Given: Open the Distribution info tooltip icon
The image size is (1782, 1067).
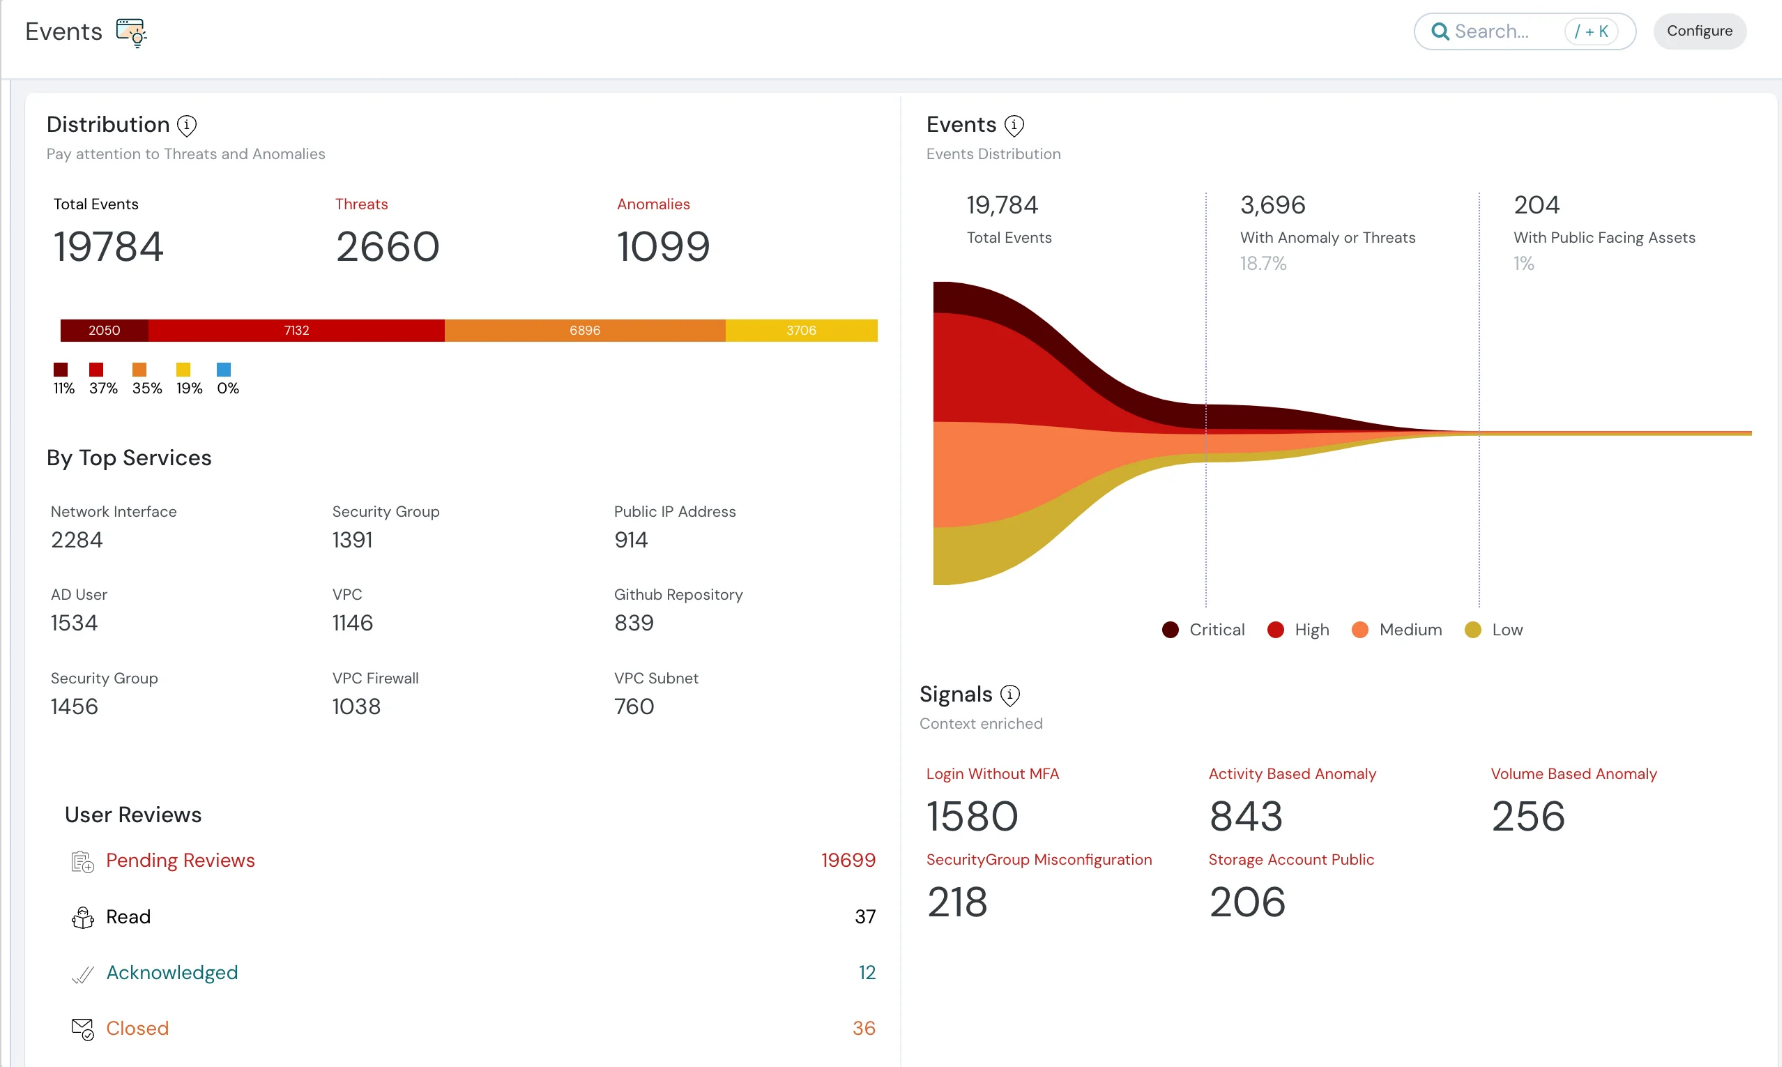Looking at the screenshot, I should pos(186,125).
